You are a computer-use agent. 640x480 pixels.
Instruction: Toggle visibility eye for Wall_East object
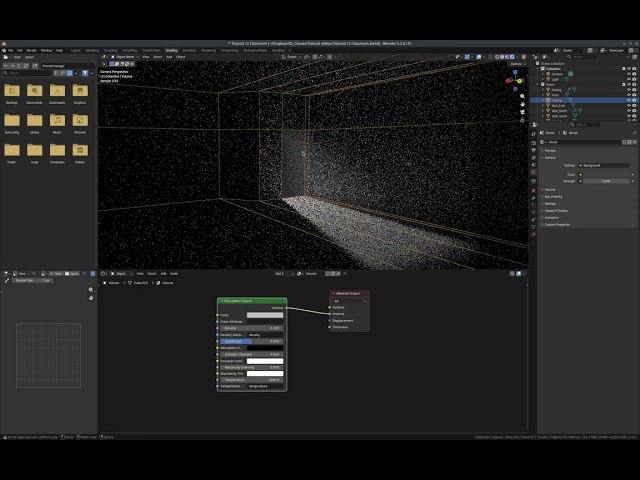click(x=629, y=105)
